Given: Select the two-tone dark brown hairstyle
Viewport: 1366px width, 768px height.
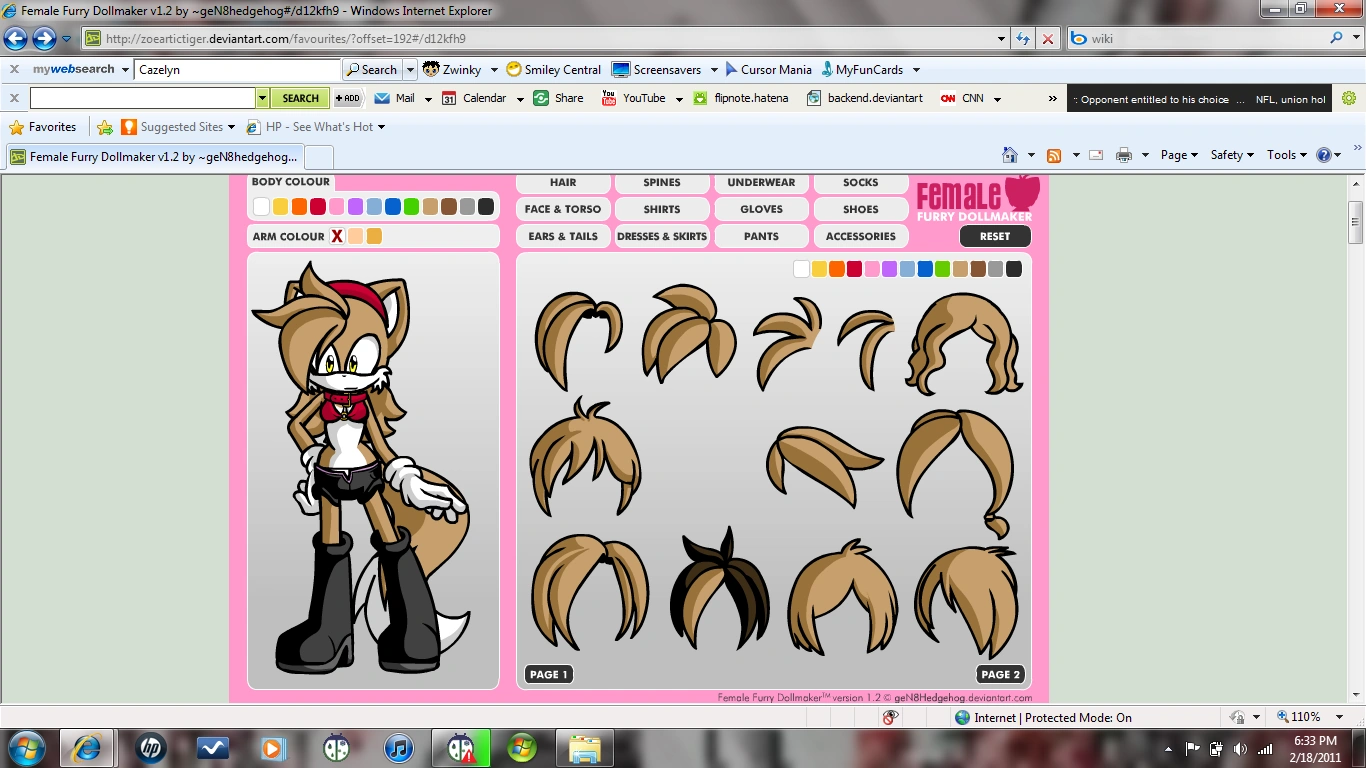Looking at the screenshot, I should (719, 589).
